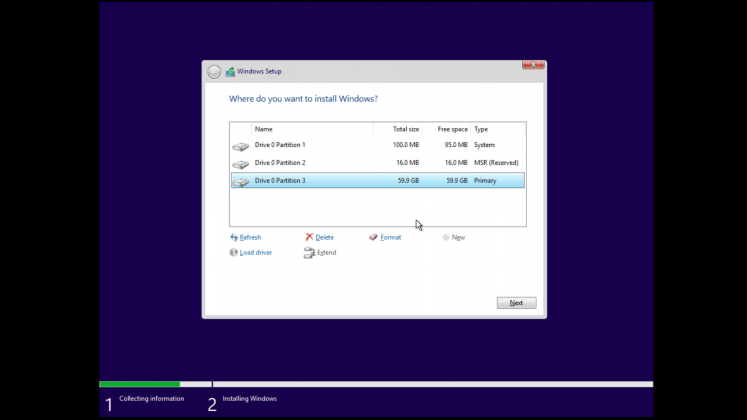Go back with the round arrow button
The height and width of the screenshot is (420, 747).
(214, 72)
